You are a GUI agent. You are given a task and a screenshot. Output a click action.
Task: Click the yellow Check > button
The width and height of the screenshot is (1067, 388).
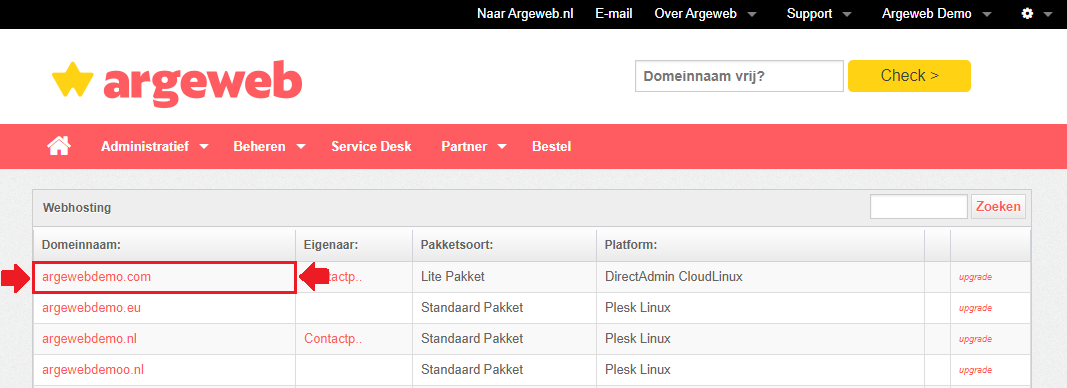[x=909, y=76]
